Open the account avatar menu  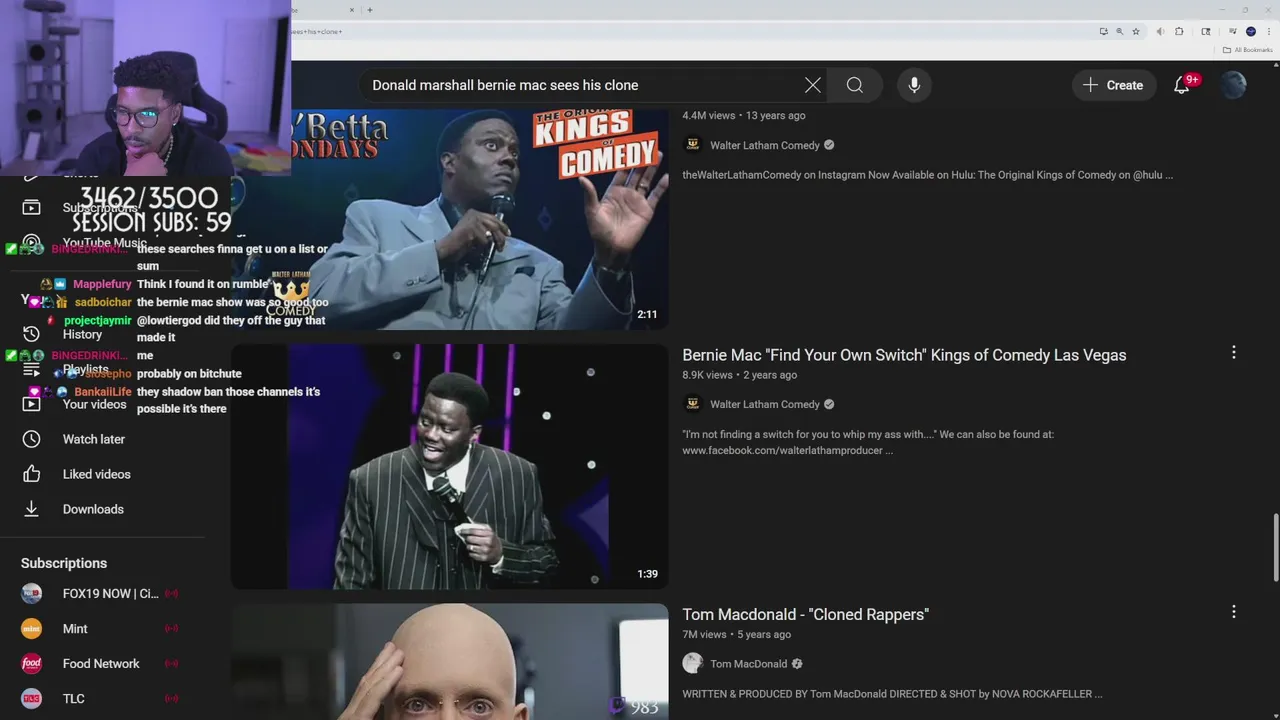pos(1234,85)
